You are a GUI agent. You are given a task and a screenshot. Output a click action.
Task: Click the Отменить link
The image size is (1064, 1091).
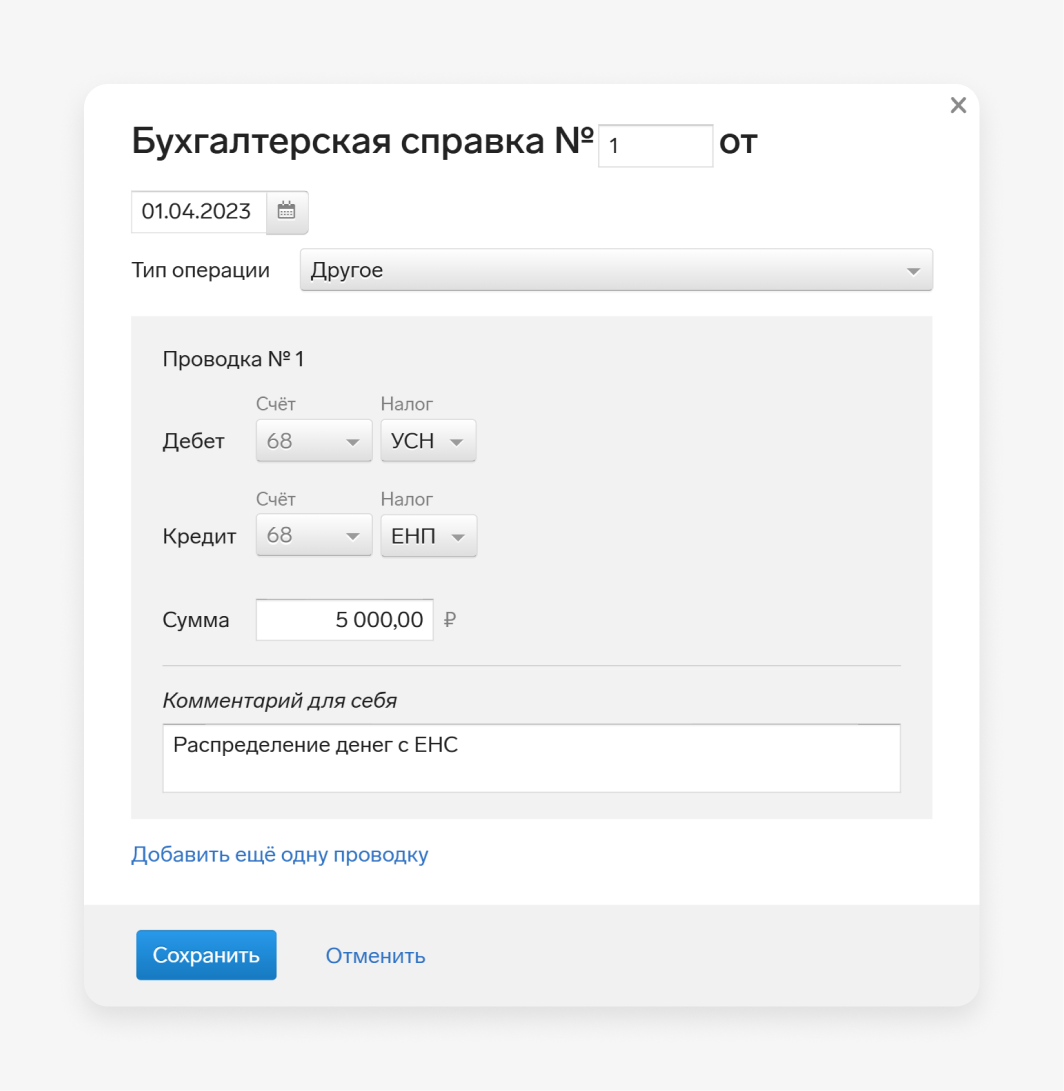[x=375, y=955]
